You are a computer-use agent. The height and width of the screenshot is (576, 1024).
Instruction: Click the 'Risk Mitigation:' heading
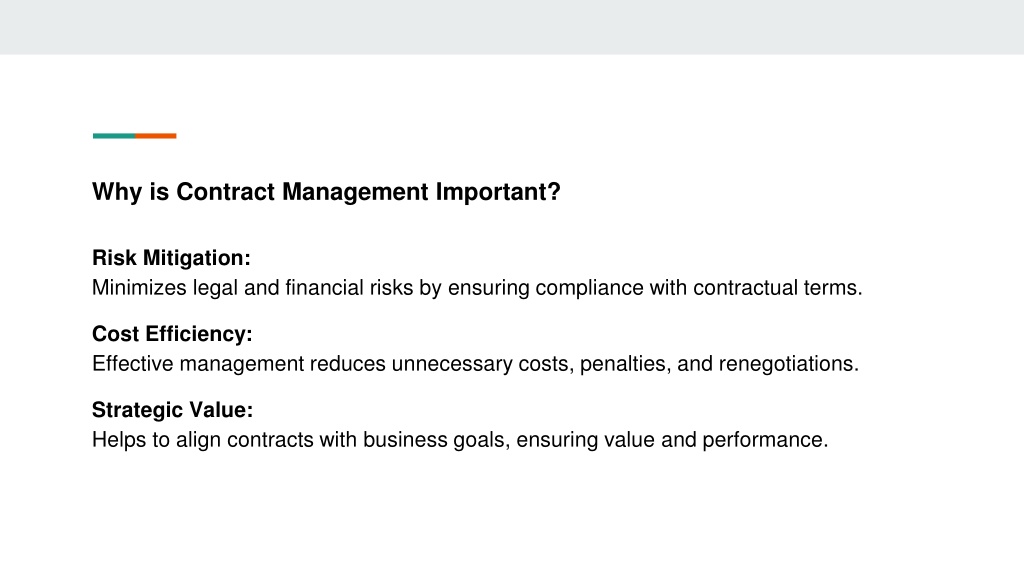coord(171,258)
